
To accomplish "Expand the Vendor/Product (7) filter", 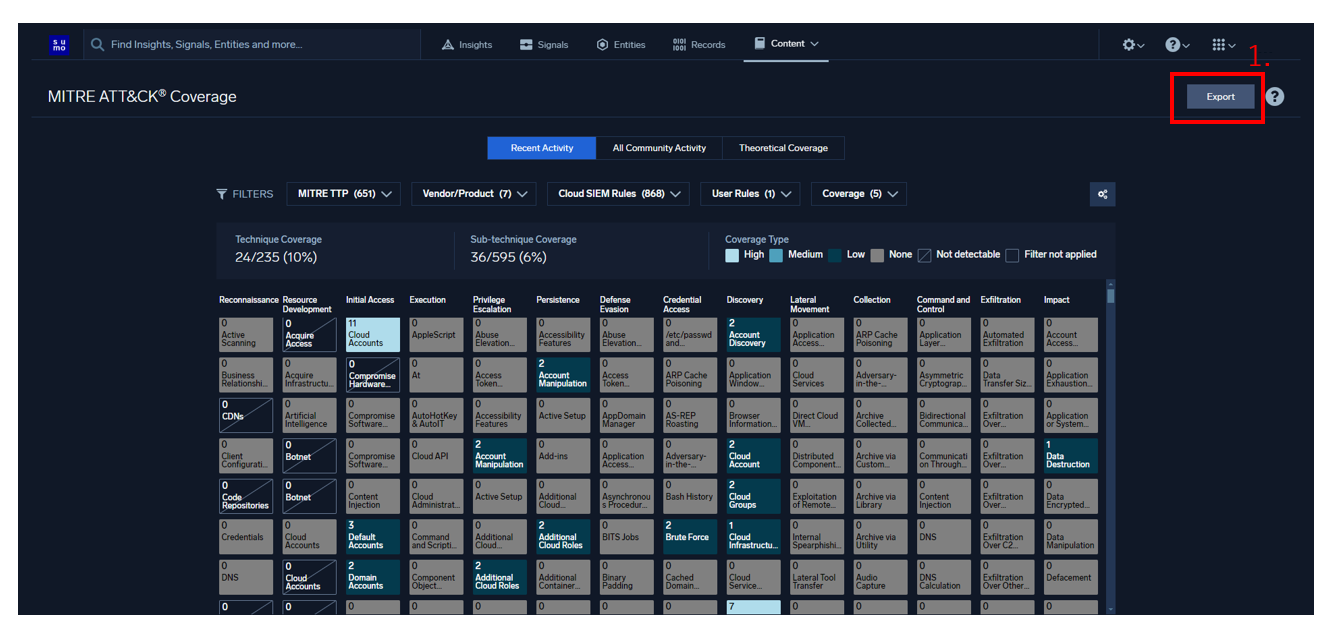I will pos(473,194).
